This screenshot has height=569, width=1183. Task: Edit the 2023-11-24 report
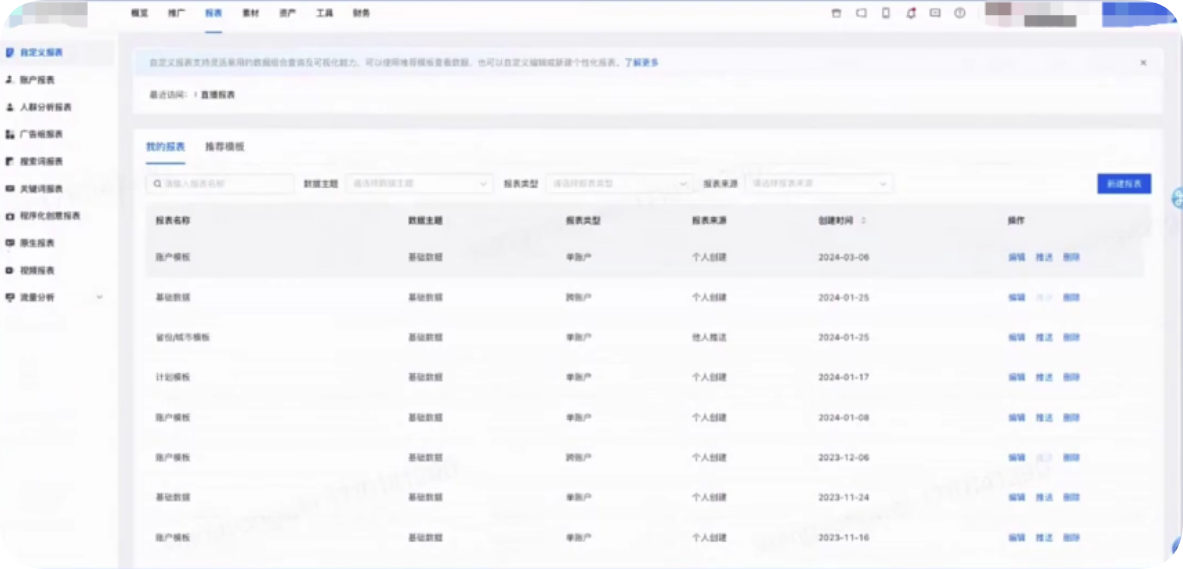(1016, 497)
